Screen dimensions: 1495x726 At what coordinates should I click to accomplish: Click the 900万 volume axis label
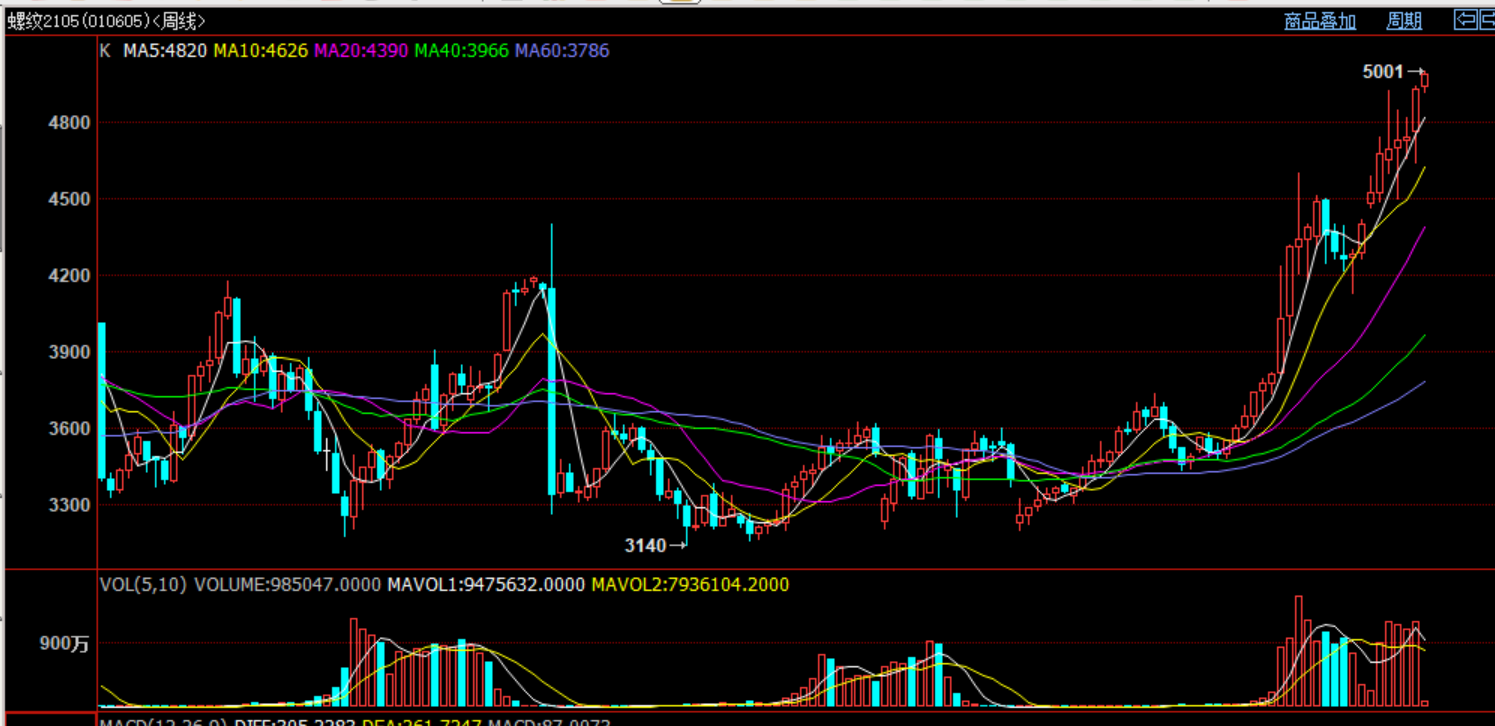pos(64,644)
